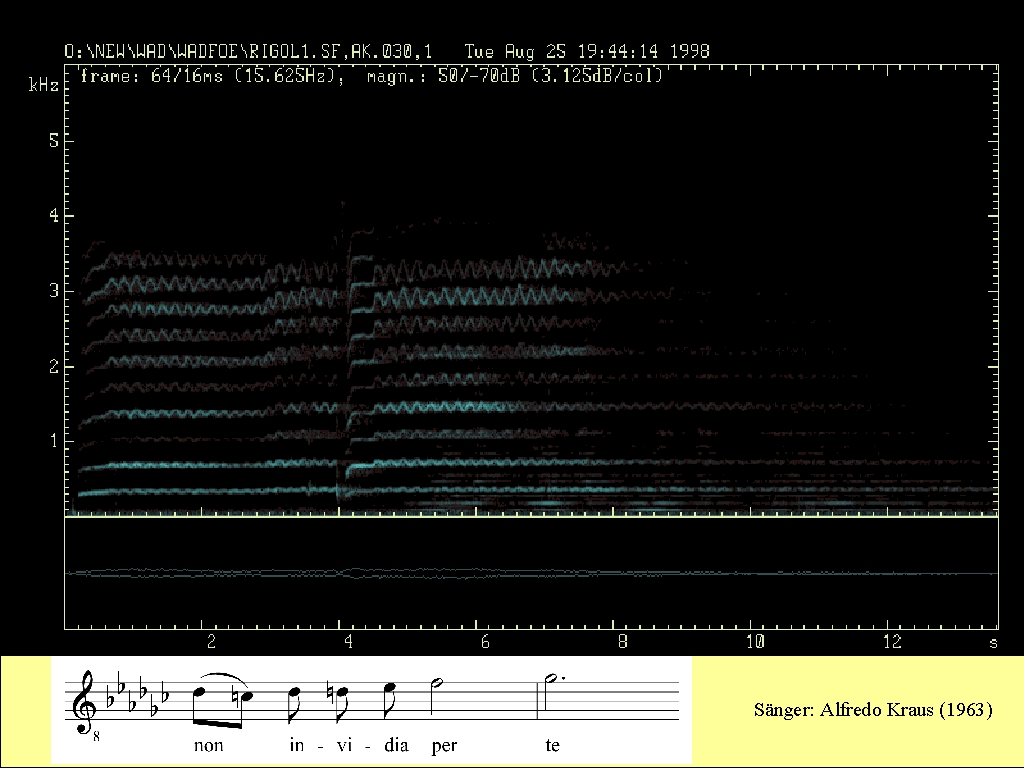The image size is (1024, 768).
Task: Click the kHz unit label
Action: pyautogui.click(x=43, y=87)
